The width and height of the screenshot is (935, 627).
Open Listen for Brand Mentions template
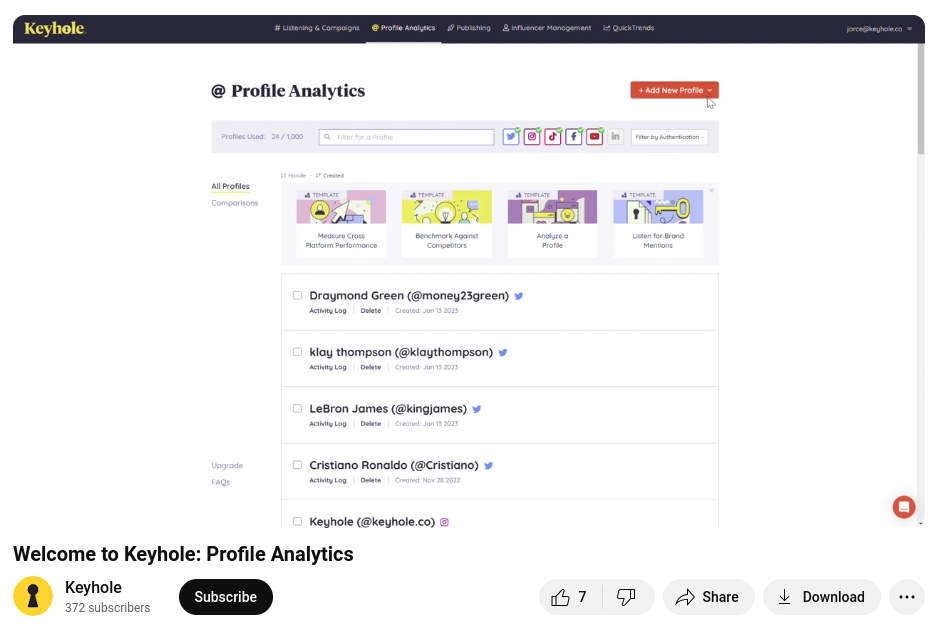[658, 224]
